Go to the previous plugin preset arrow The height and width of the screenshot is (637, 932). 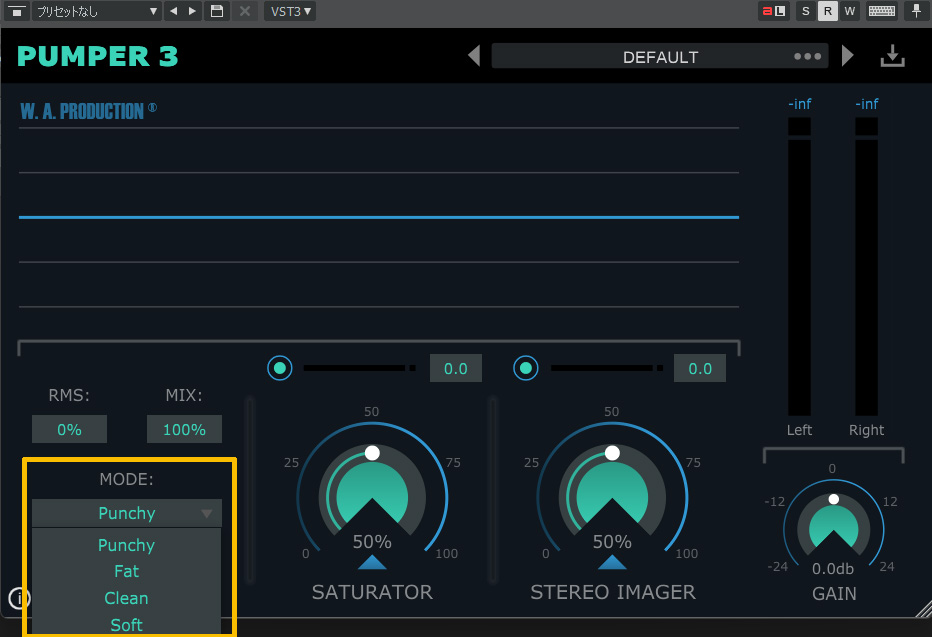coord(474,56)
